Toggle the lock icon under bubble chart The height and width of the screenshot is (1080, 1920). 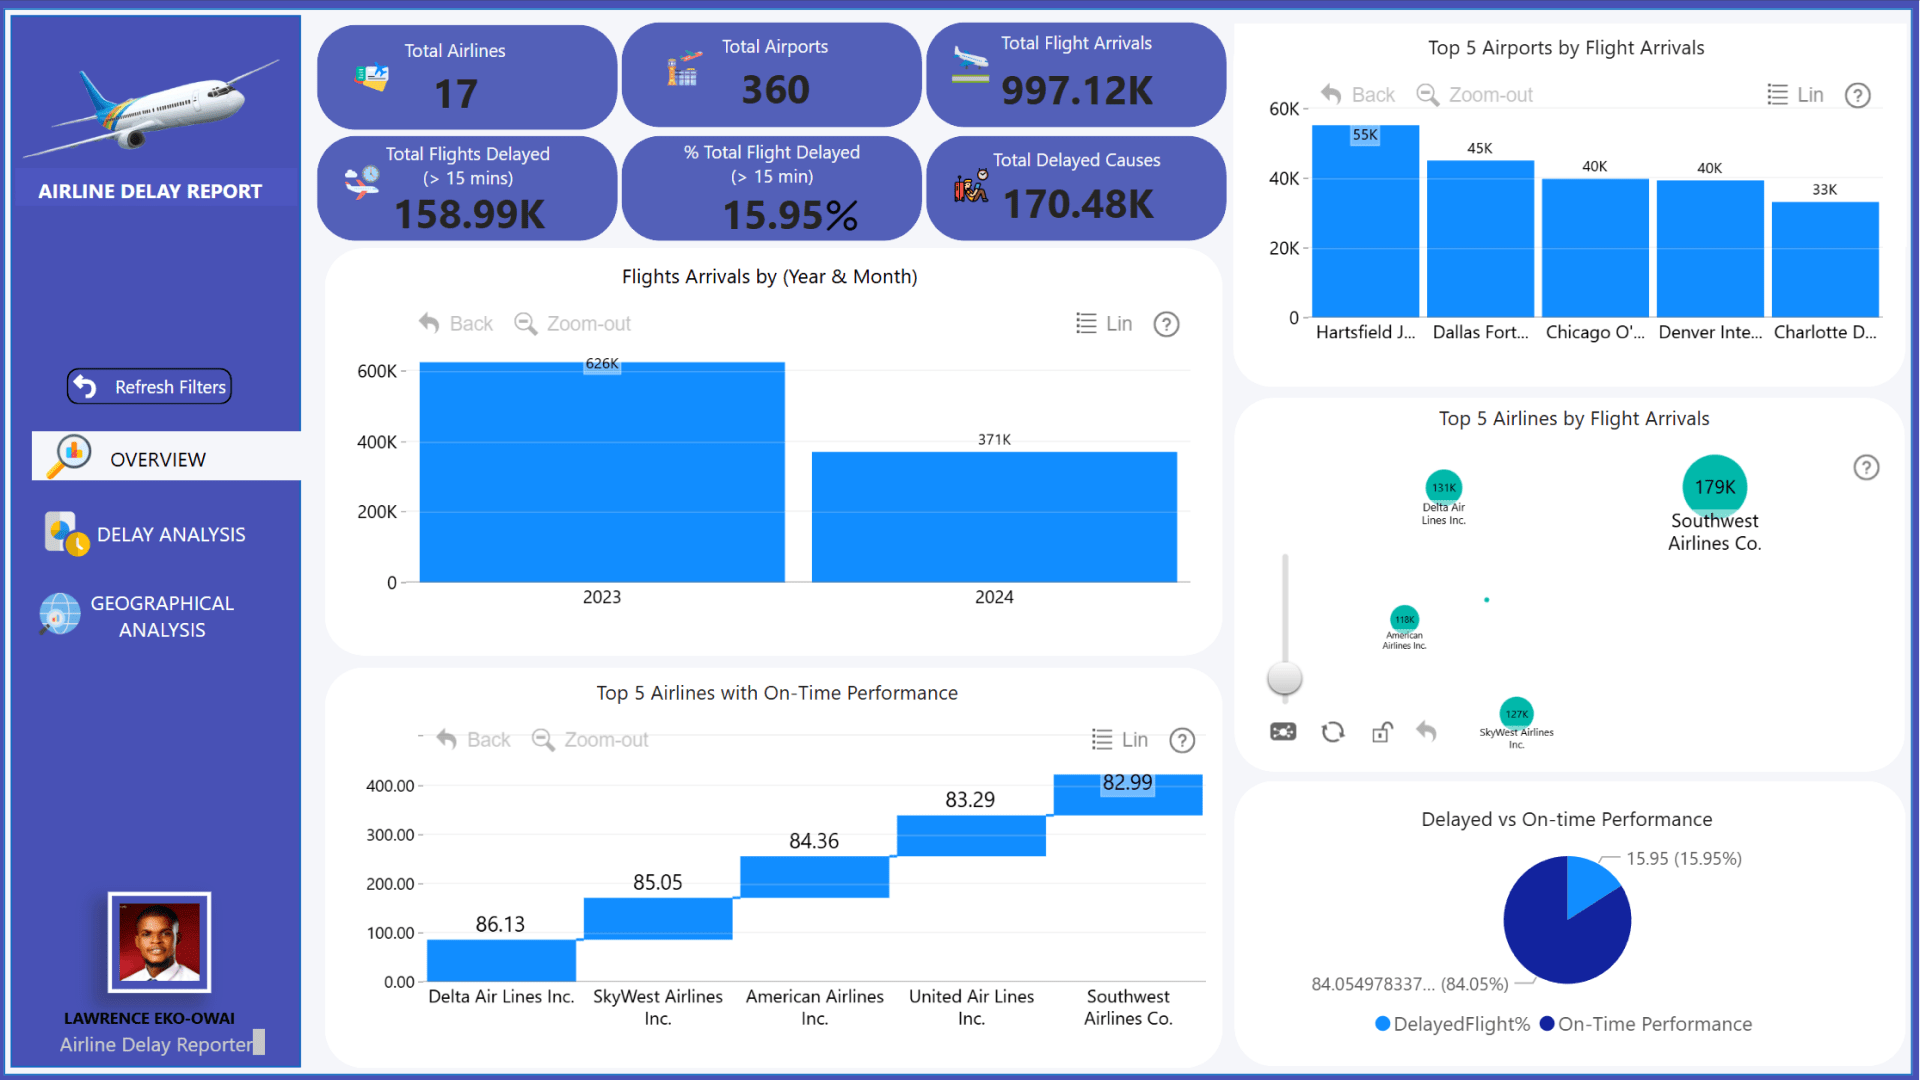1382,732
